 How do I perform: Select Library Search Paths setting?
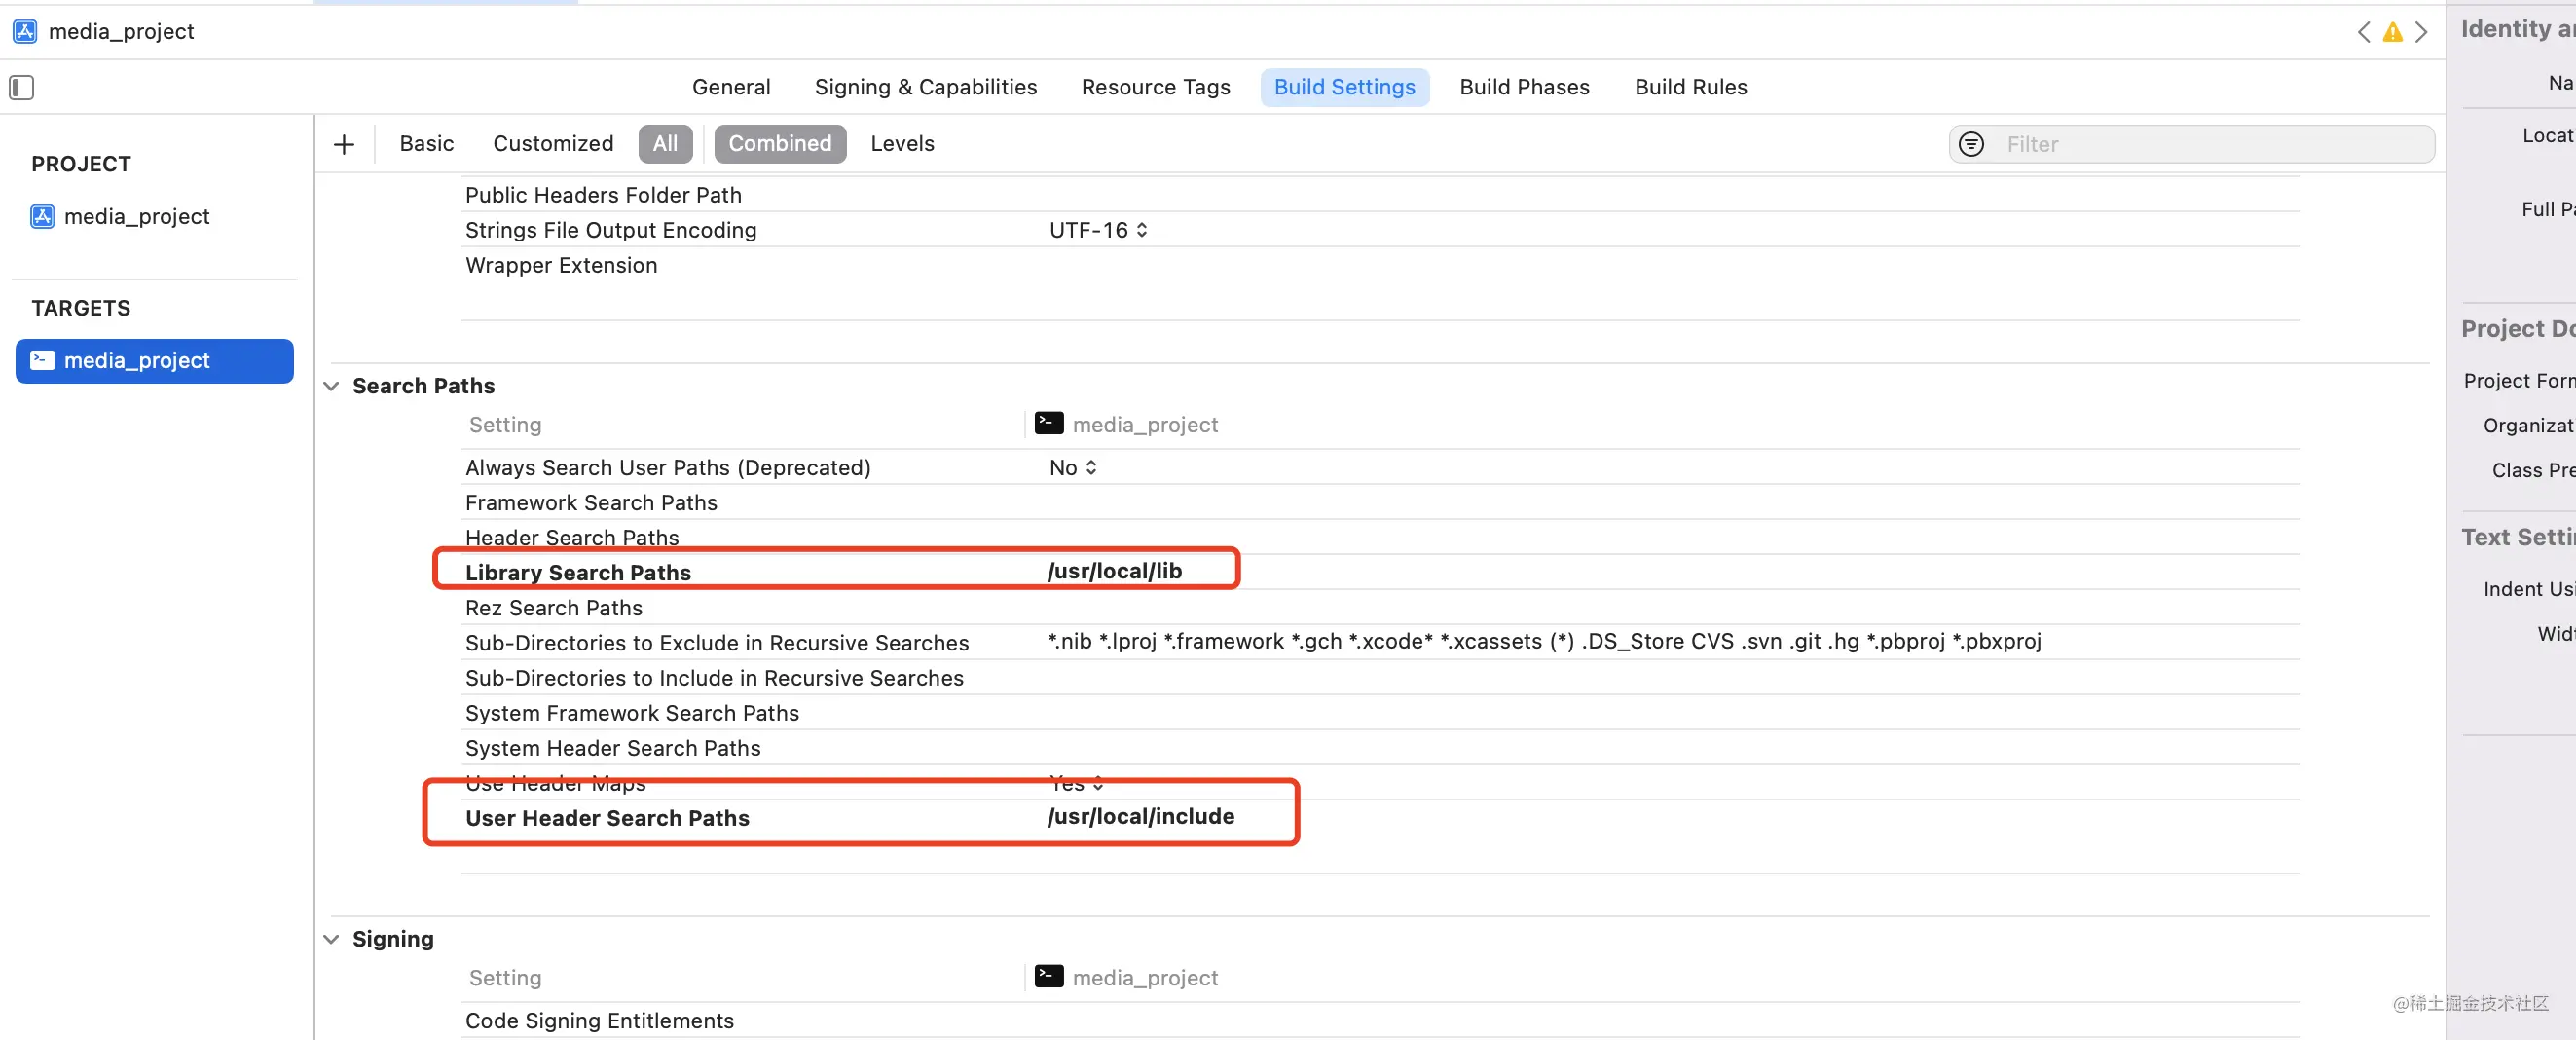(578, 572)
